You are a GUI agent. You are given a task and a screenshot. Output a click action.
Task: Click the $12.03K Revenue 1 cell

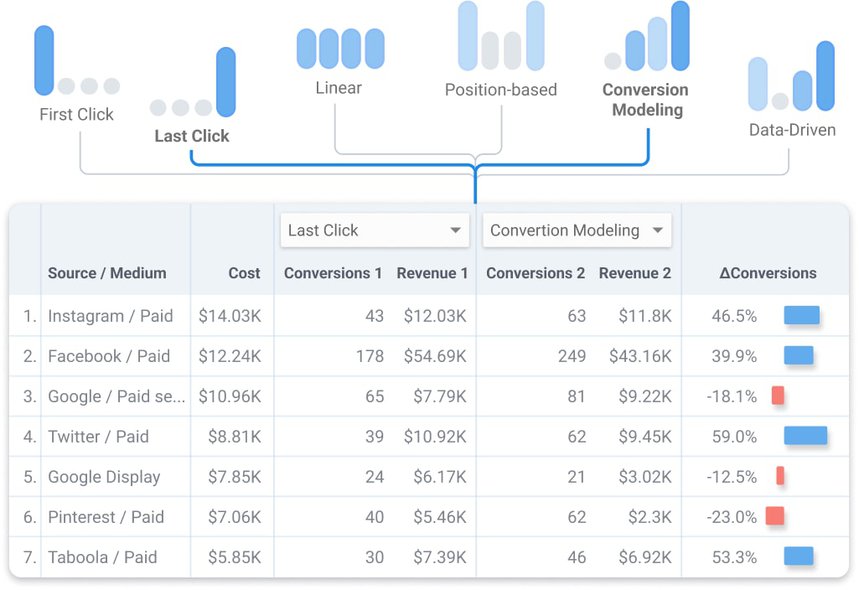pyautogui.click(x=435, y=316)
